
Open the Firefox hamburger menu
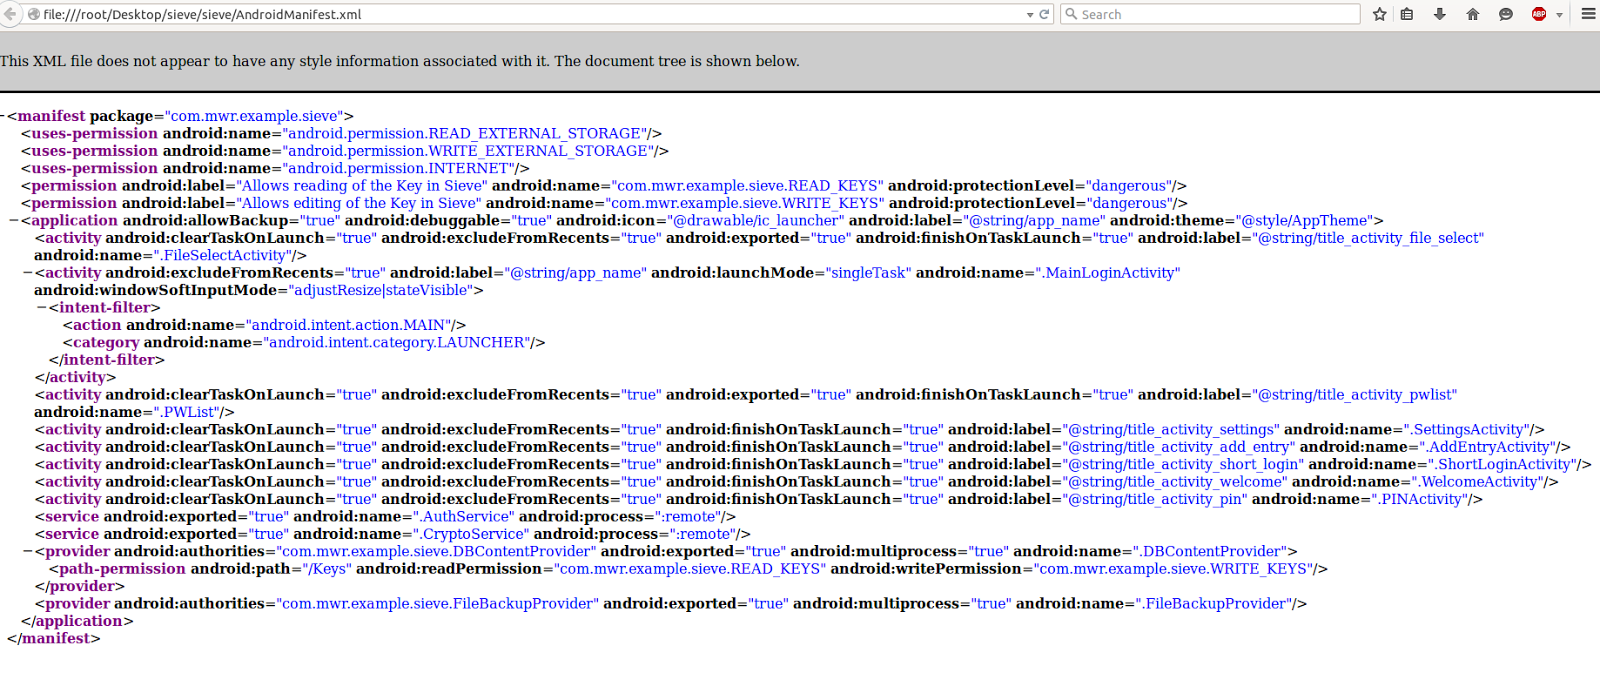1588,14
